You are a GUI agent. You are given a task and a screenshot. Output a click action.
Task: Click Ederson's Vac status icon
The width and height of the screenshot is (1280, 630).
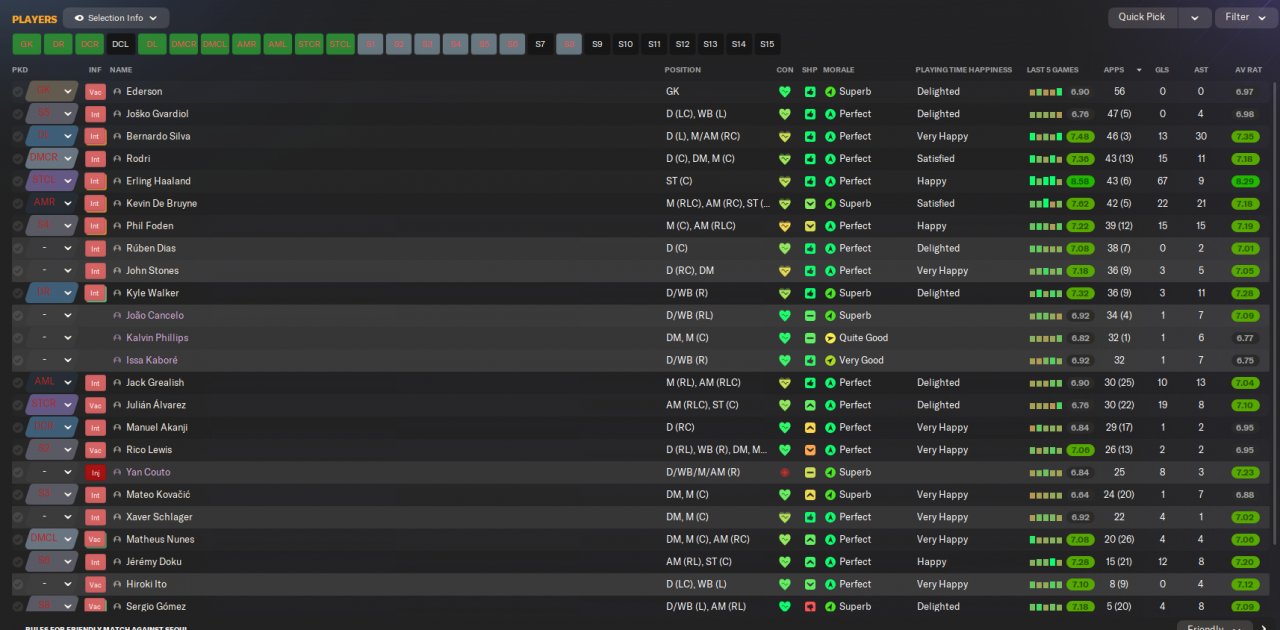tap(95, 91)
